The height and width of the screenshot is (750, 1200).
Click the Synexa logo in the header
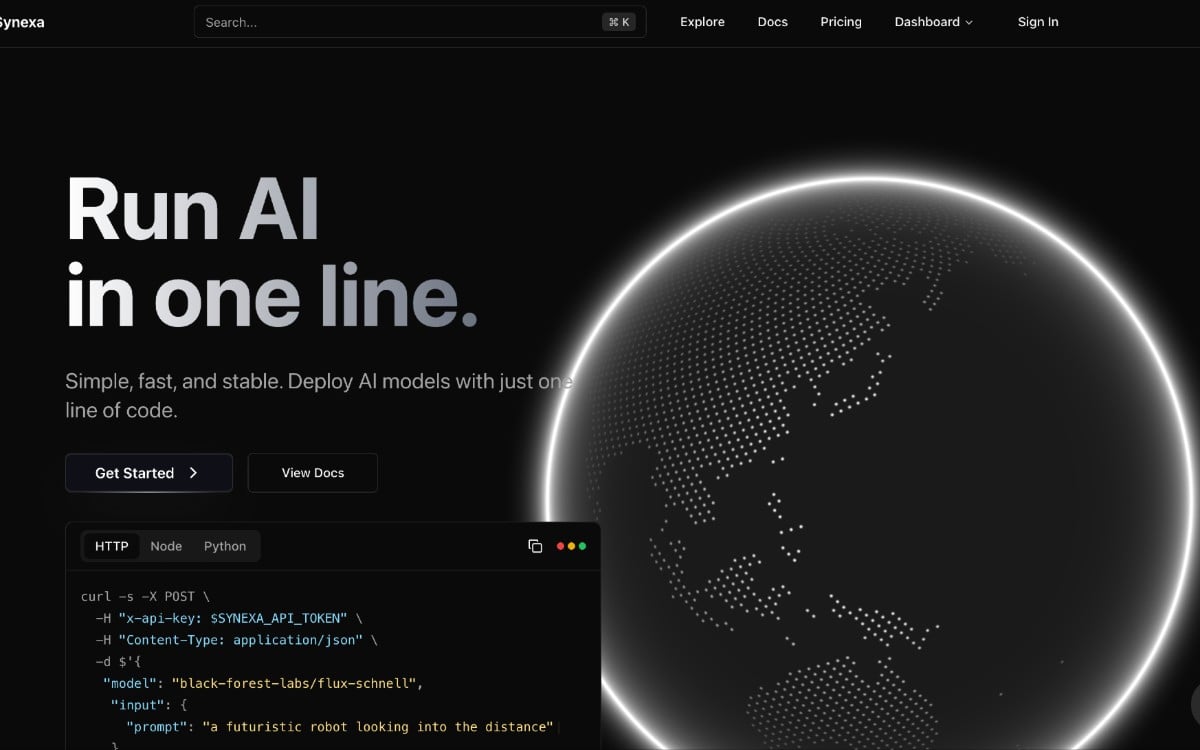pos(22,22)
